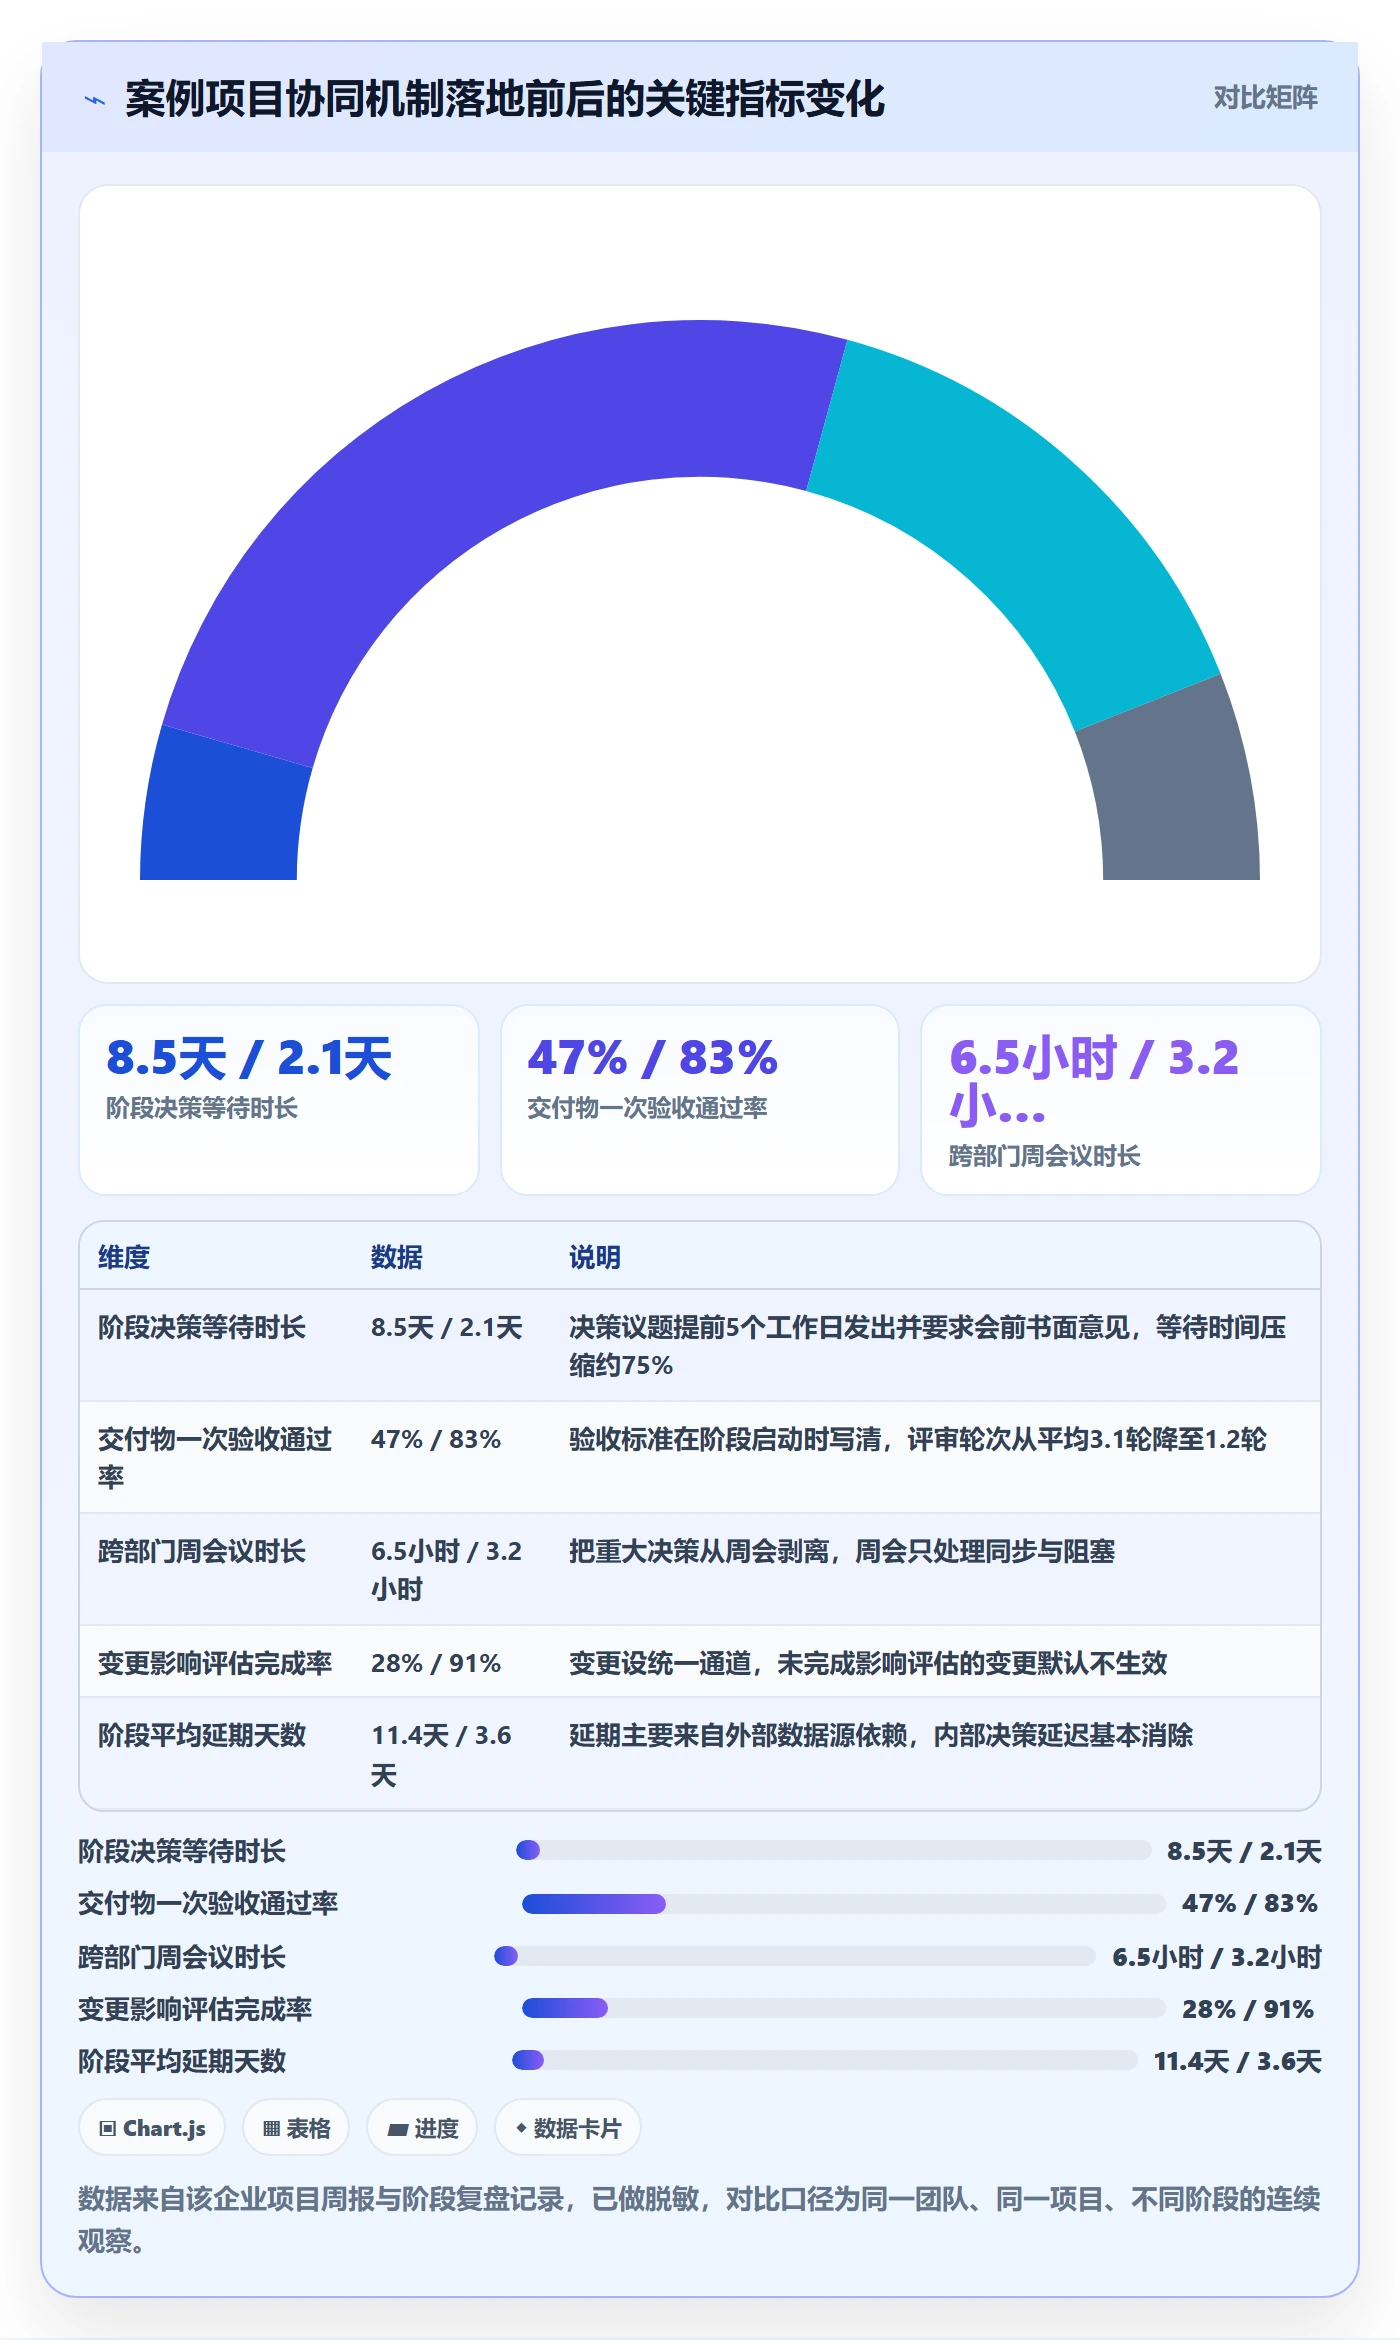Viewport: 1400px width, 2340px height.
Task: Click the 阶段平均延期天数 progress bar
Action: [825, 2060]
